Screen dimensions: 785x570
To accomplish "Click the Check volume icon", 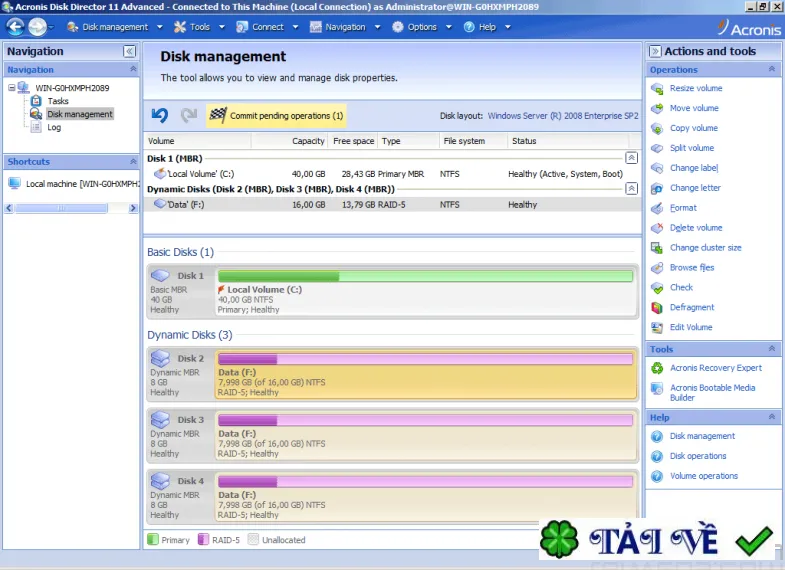I will (x=657, y=288).
